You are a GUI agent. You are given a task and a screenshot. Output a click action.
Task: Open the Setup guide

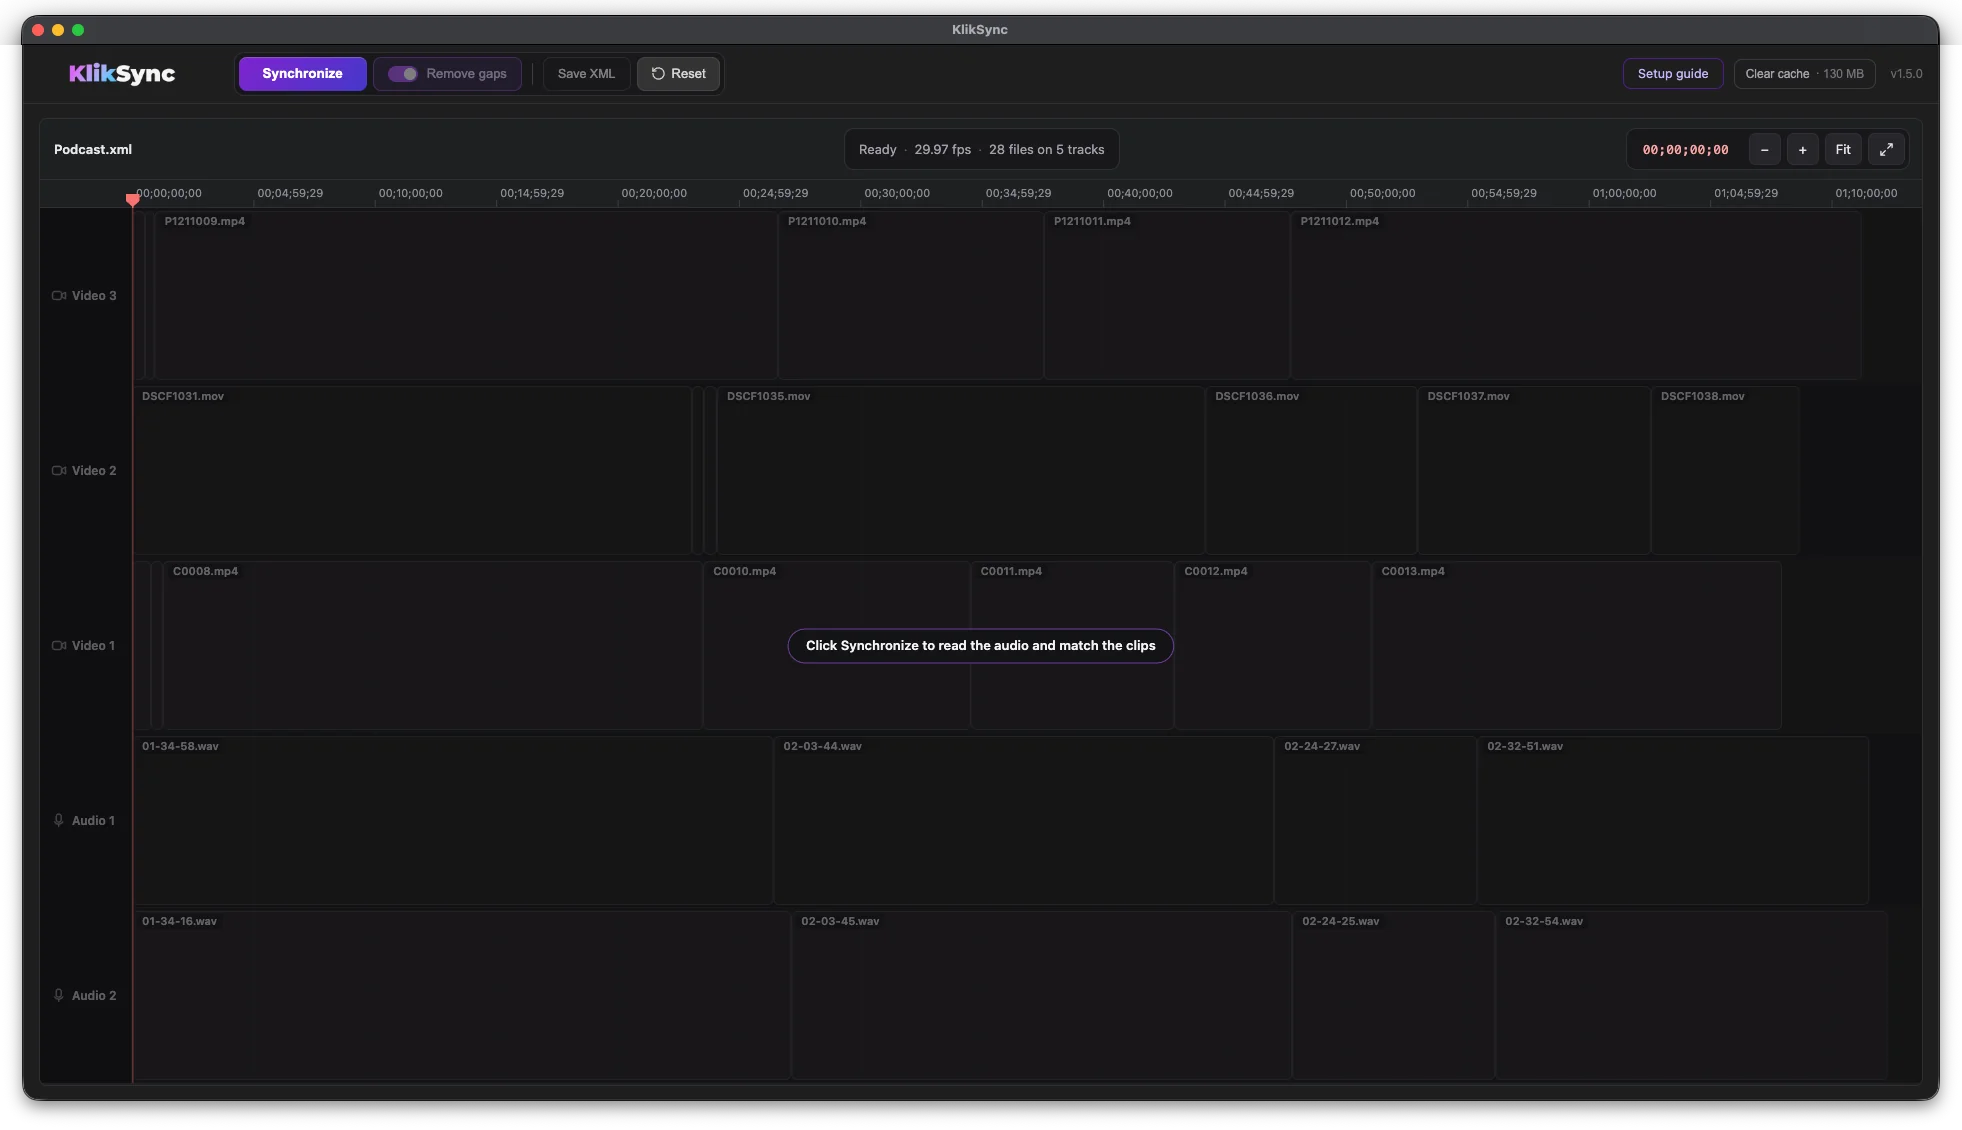pos(1672,74)
